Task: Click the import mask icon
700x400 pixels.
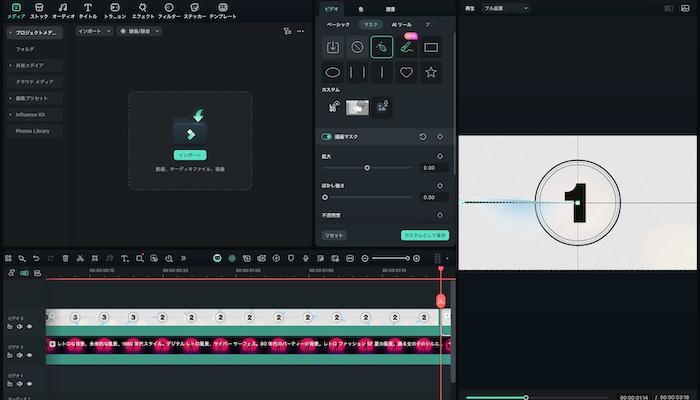Action: click(x=332, y=47)
